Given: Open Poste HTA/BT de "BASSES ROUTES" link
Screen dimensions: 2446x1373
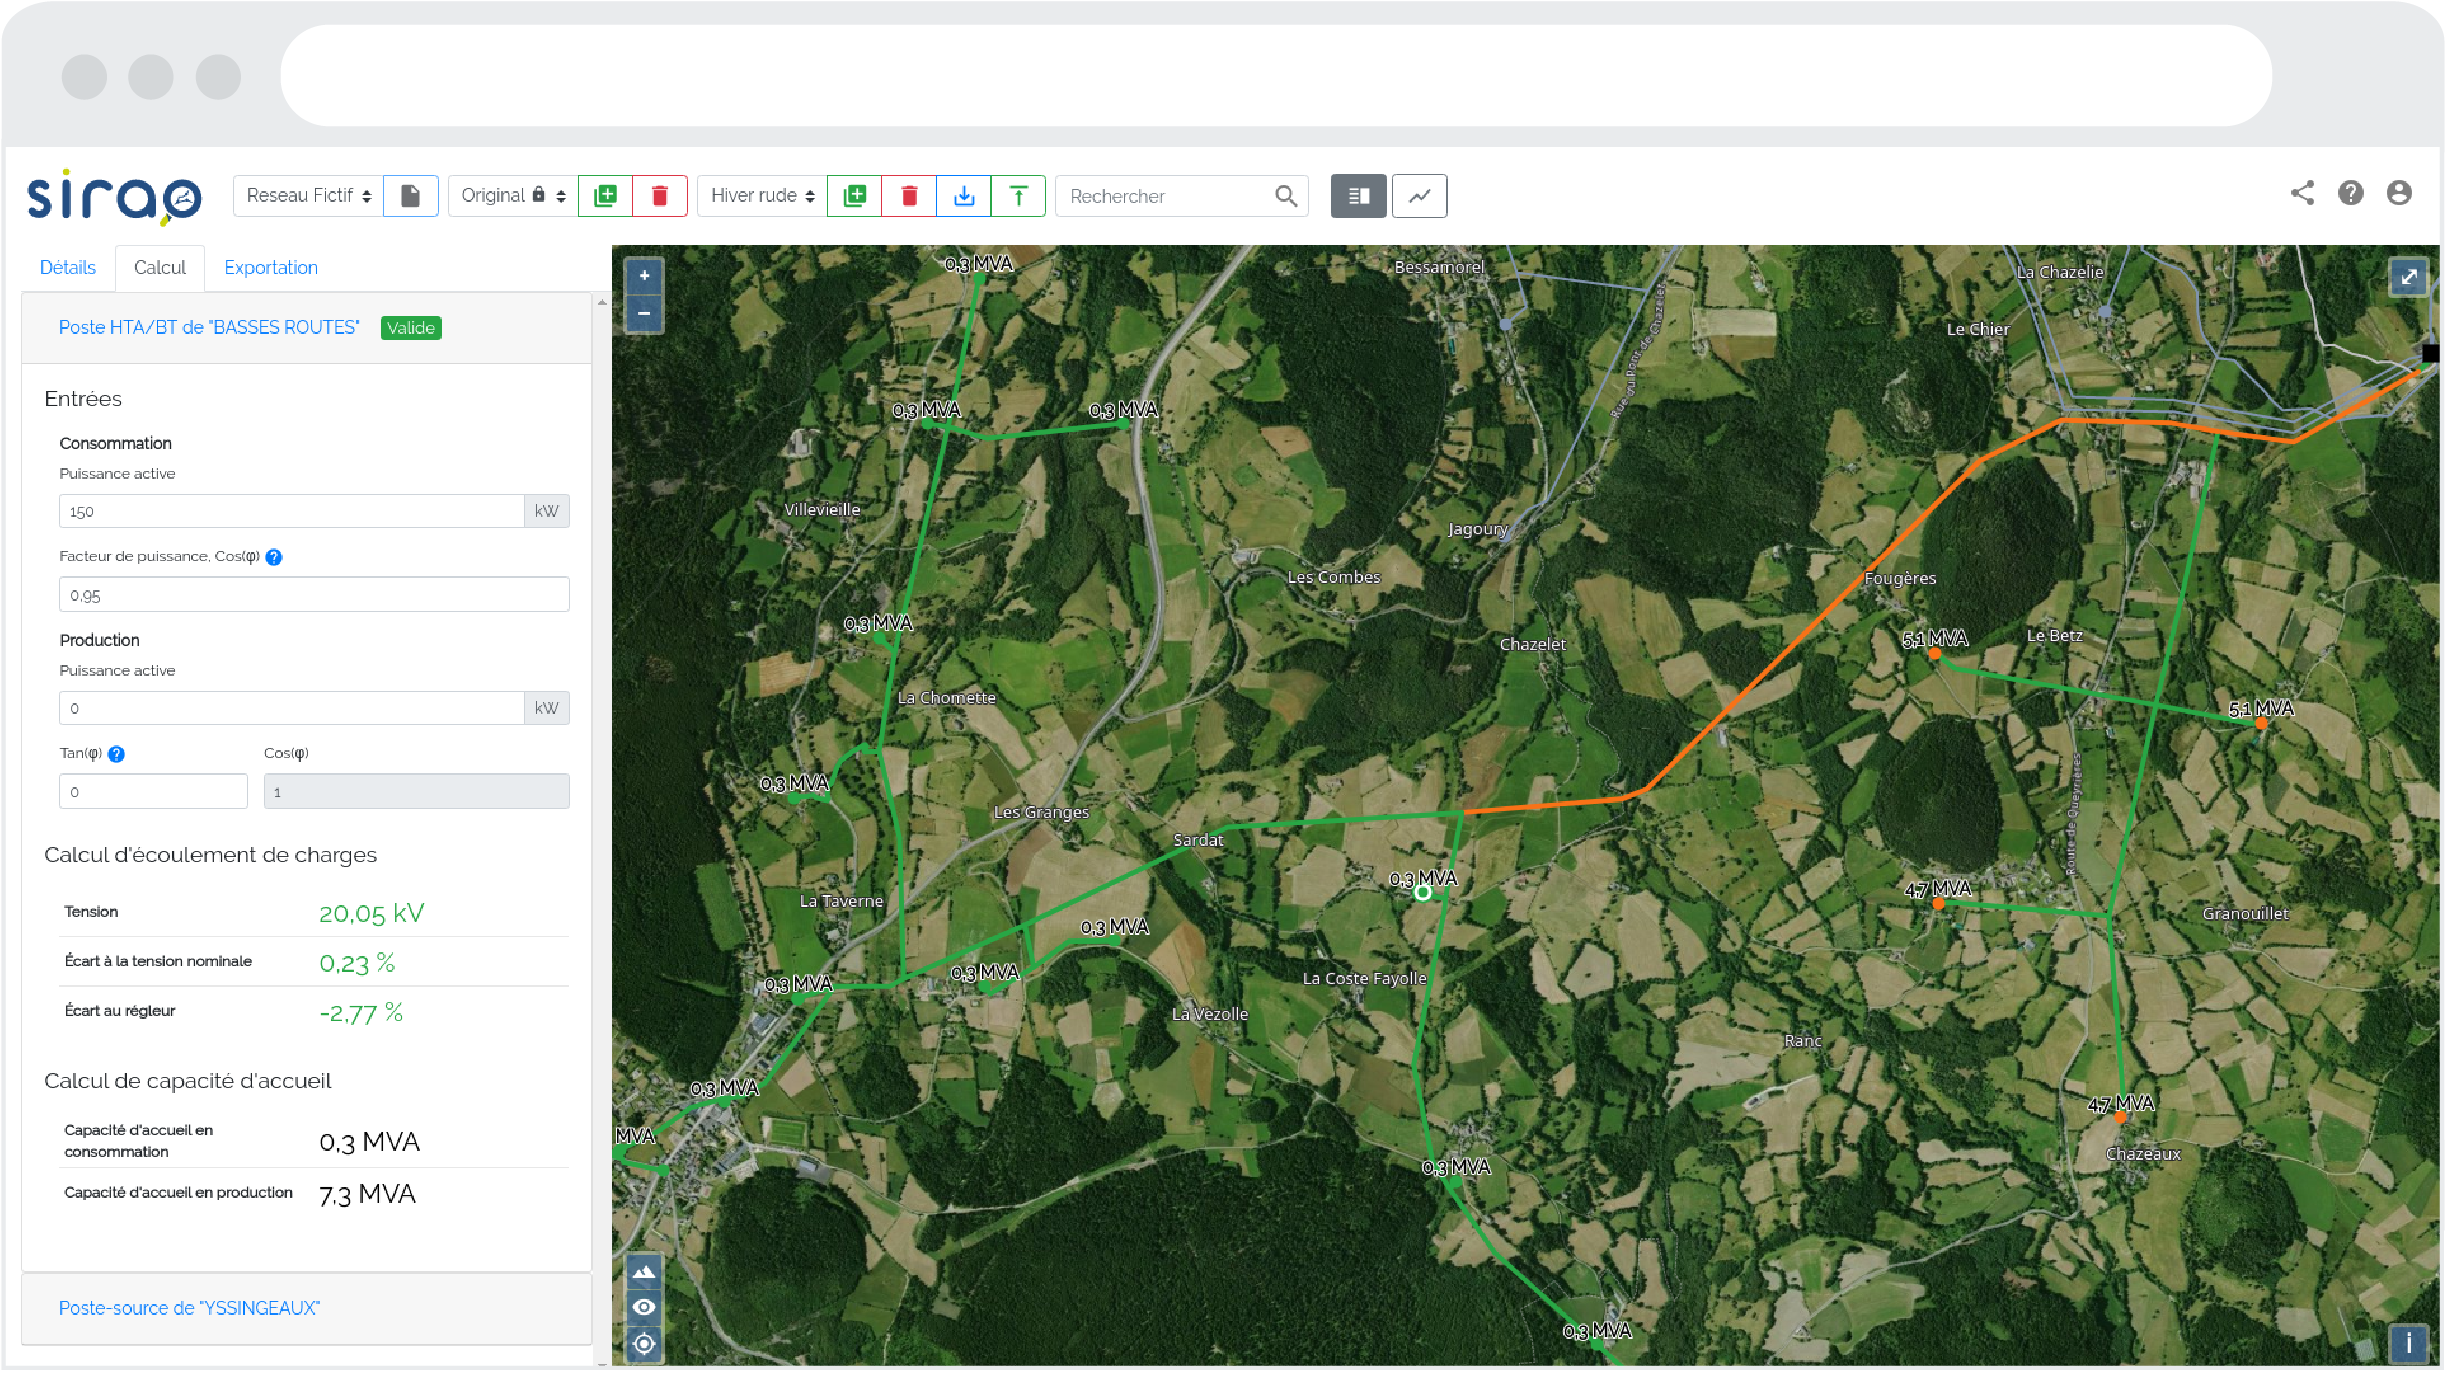Looking at the screenshot, I should [209, 328].
